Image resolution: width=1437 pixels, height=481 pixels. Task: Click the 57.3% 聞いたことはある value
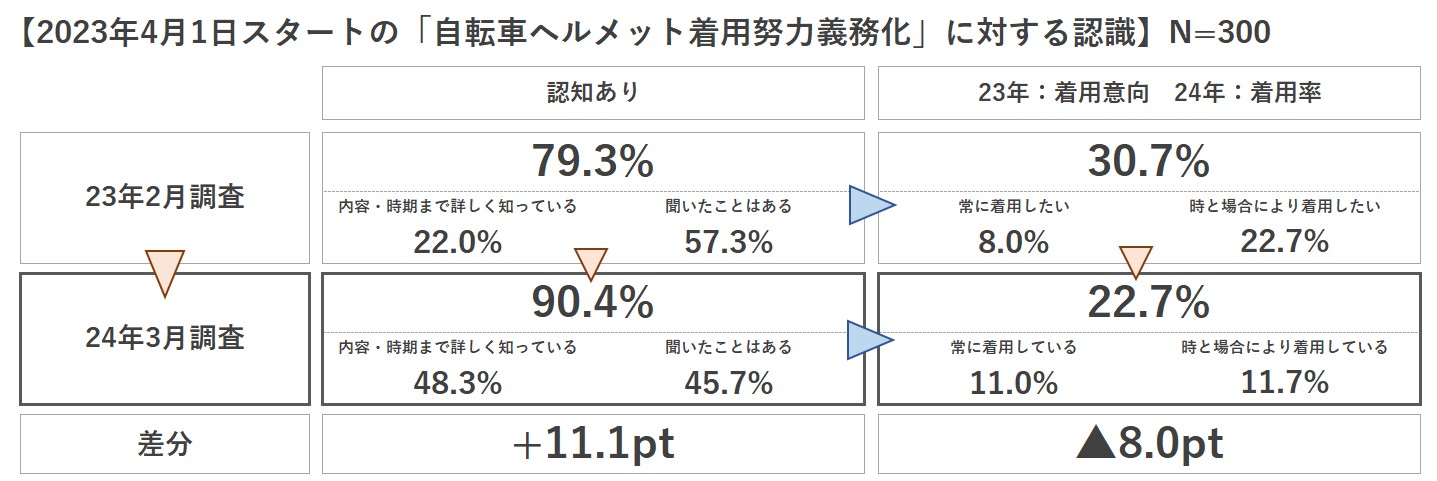click(728, 241)
